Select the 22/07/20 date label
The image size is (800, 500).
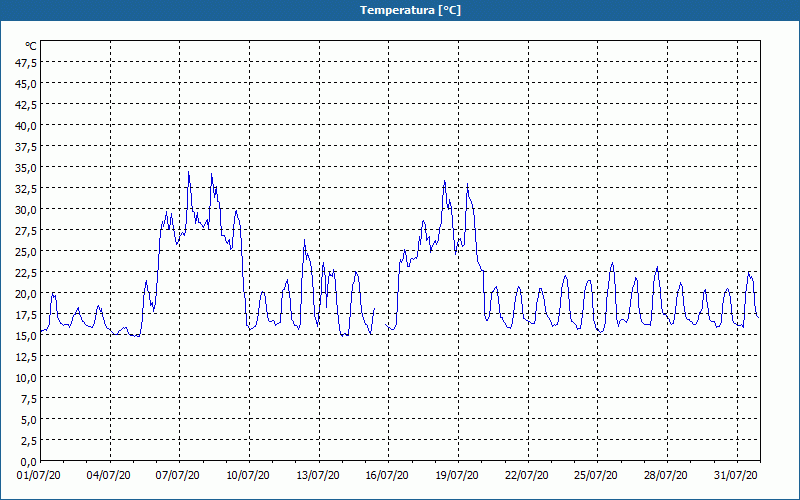click(x=527, y=476)
